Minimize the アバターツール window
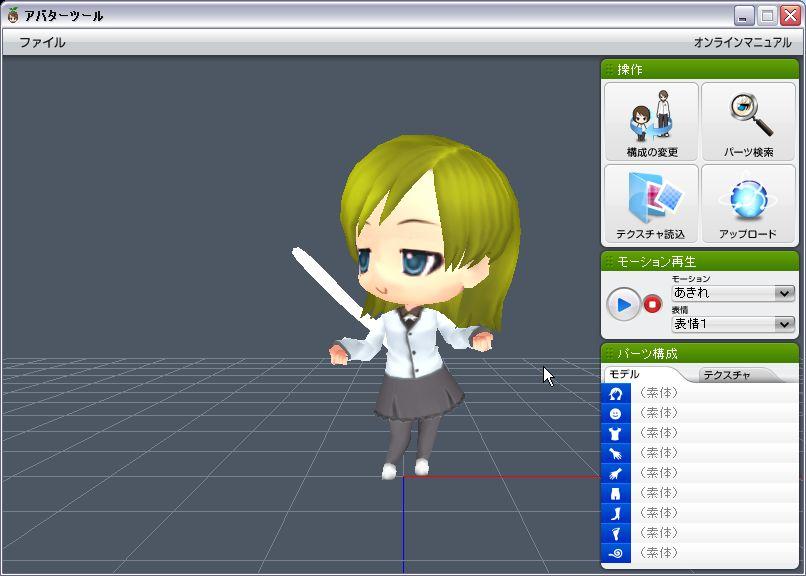This screenshot has width=806, height=576. 743,15
